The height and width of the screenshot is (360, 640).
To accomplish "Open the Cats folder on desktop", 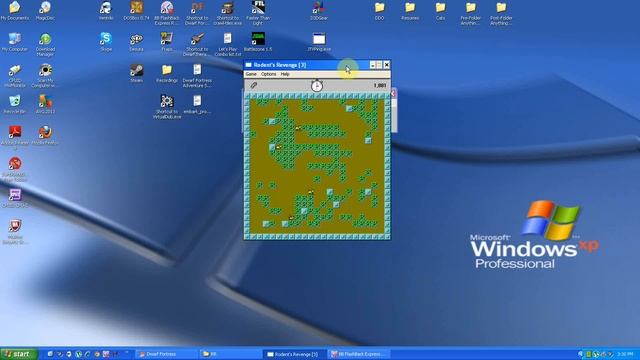I will point(440,11).
